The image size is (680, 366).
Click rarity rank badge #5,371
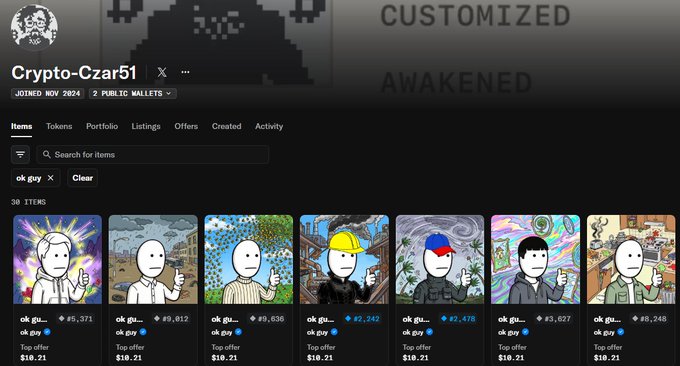tap(76, 319)
